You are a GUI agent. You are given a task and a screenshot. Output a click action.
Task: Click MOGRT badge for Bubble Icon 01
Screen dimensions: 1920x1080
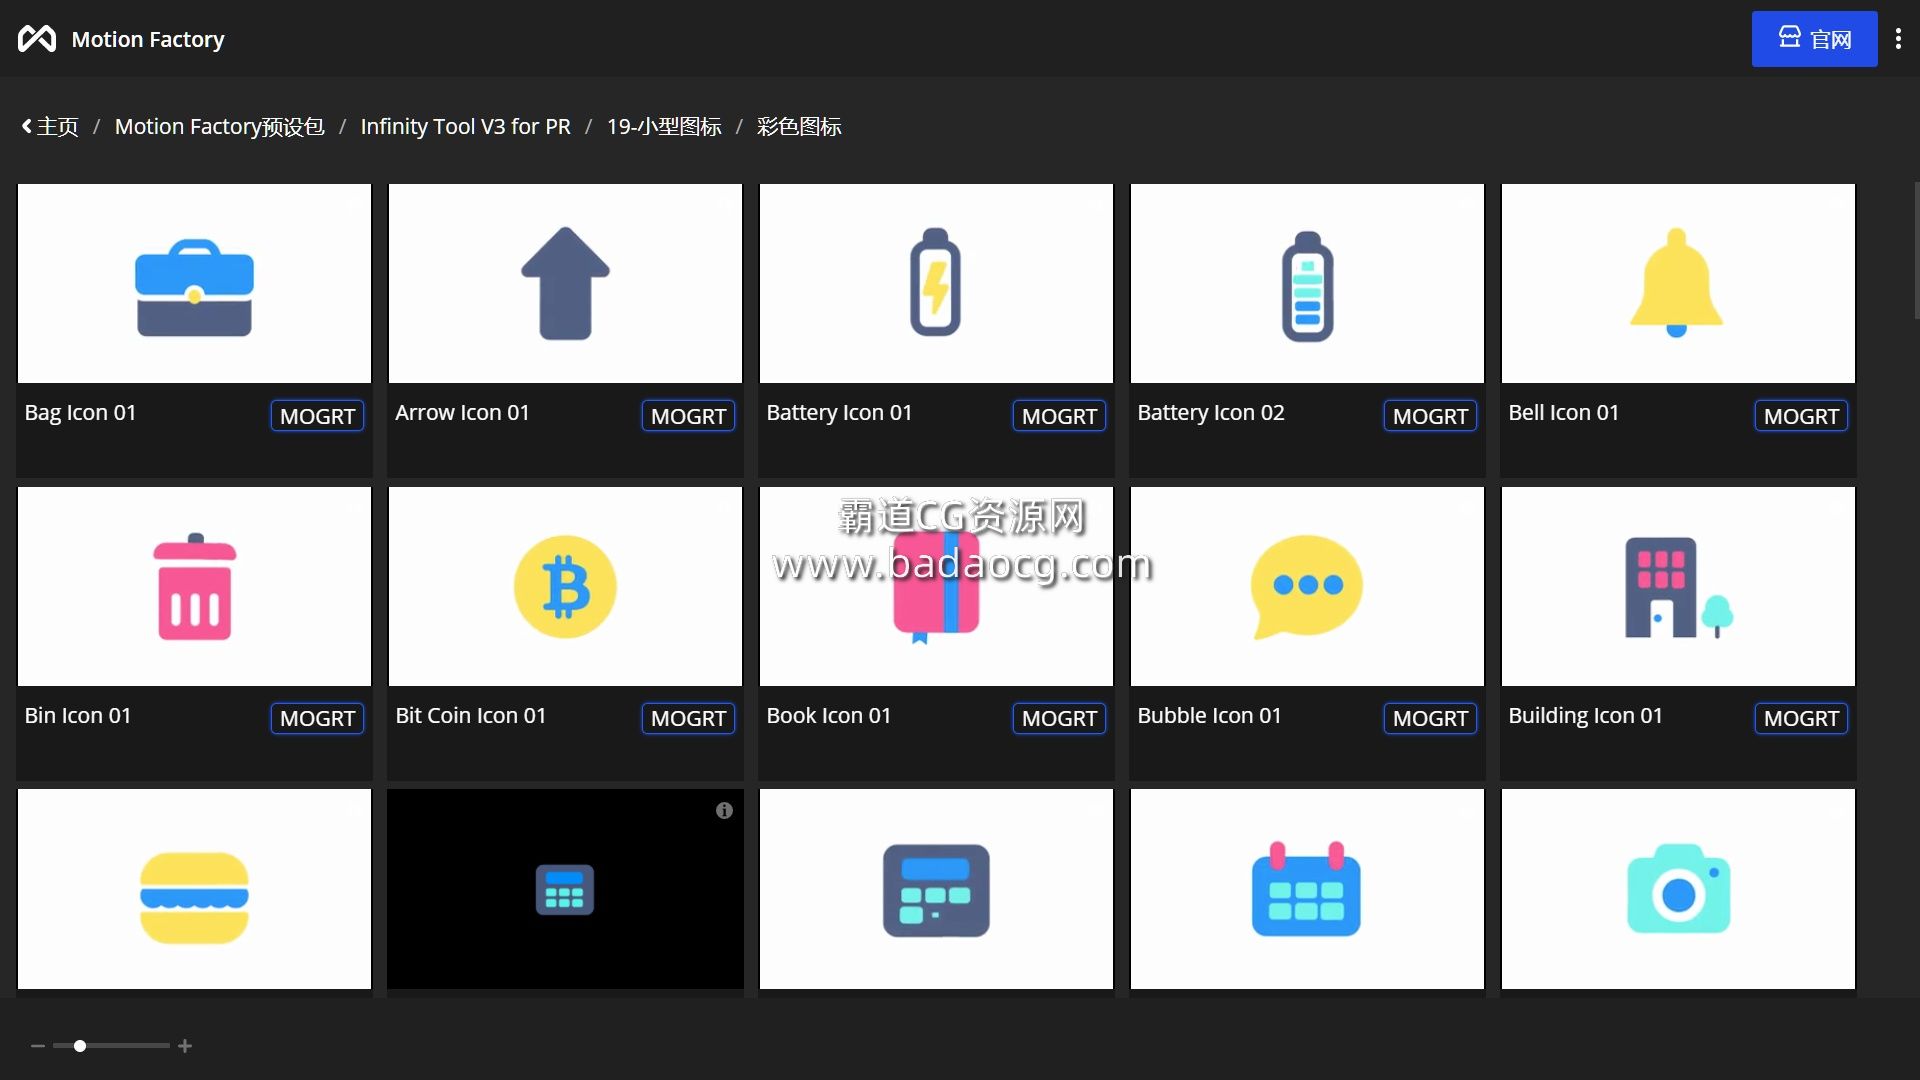(x=1430, y=718)
